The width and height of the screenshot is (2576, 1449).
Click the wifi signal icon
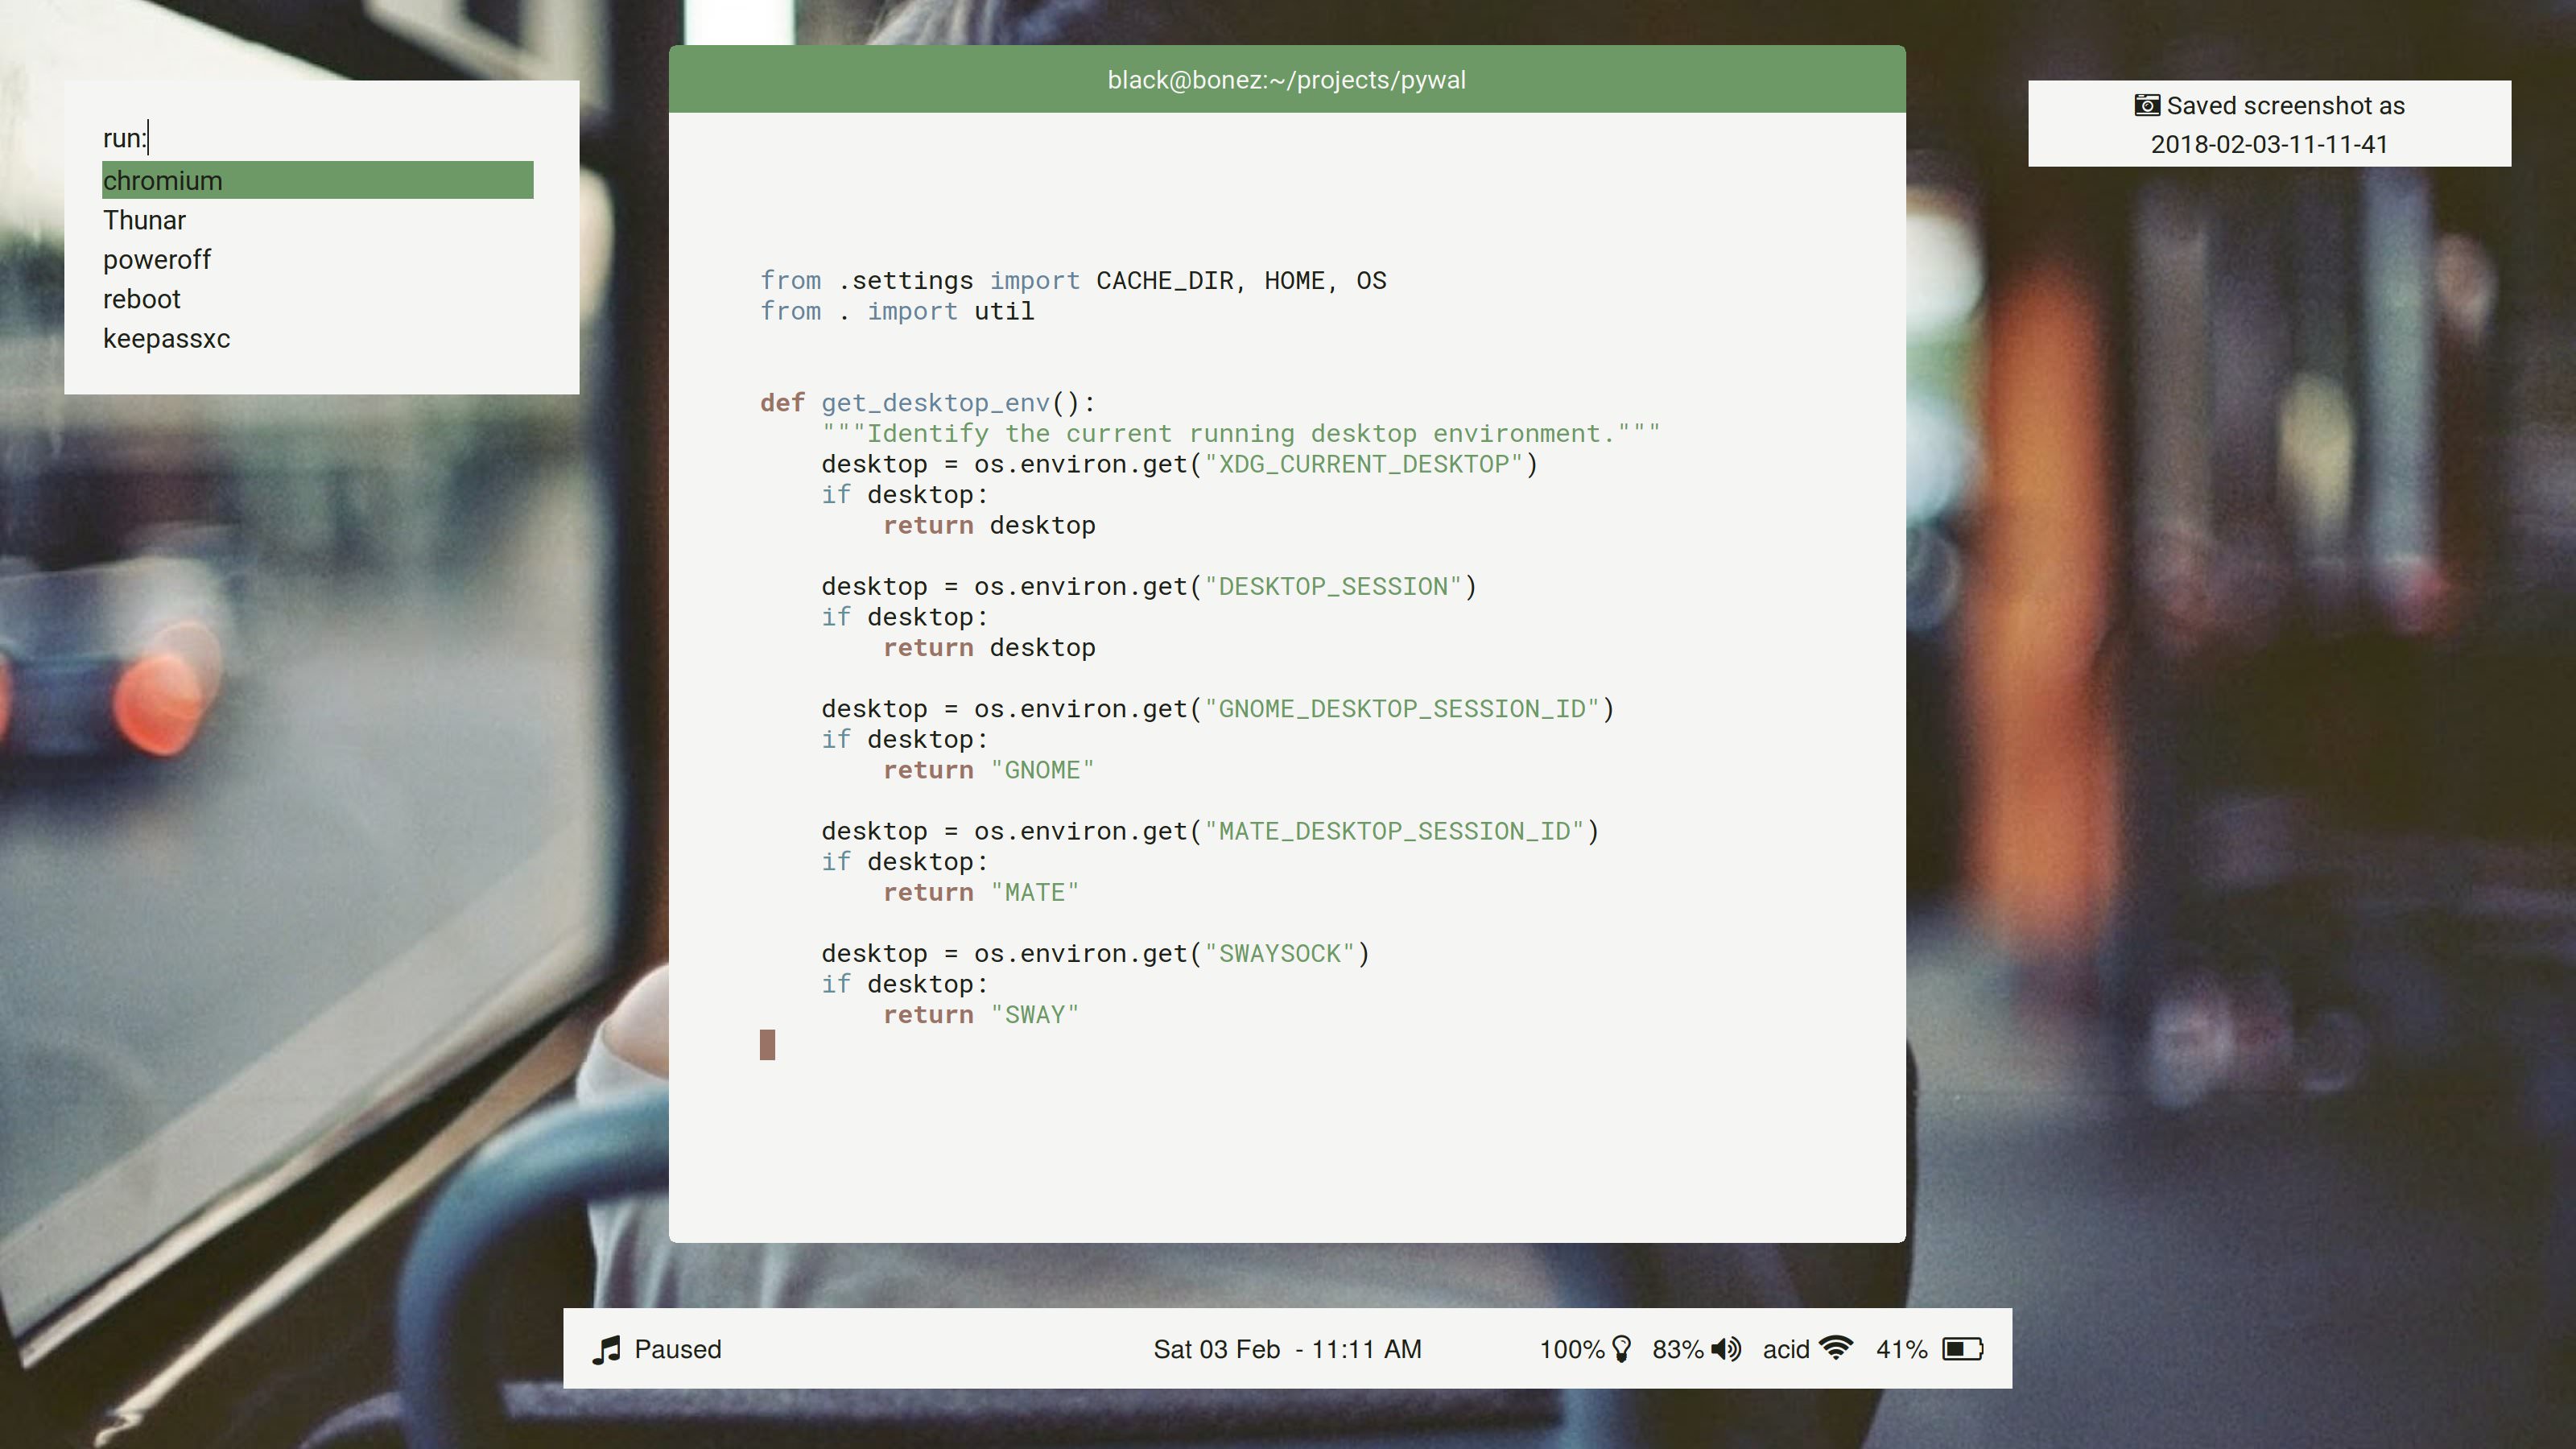click(x=1836, y=1348)
